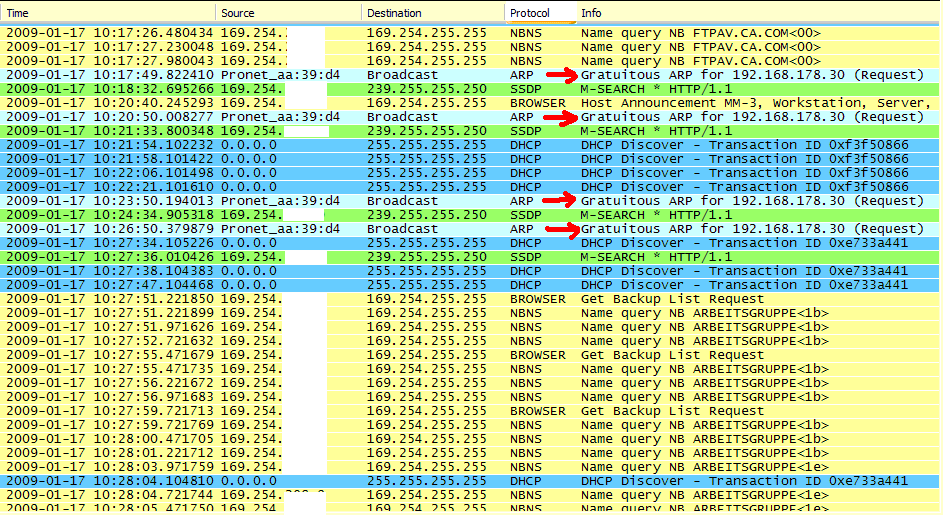The image size is (943, 515).
Task: Select SSDP M-SEARCH packet at 10:21:33.800348
Action: pyautogui.click(x=470, y=131)
